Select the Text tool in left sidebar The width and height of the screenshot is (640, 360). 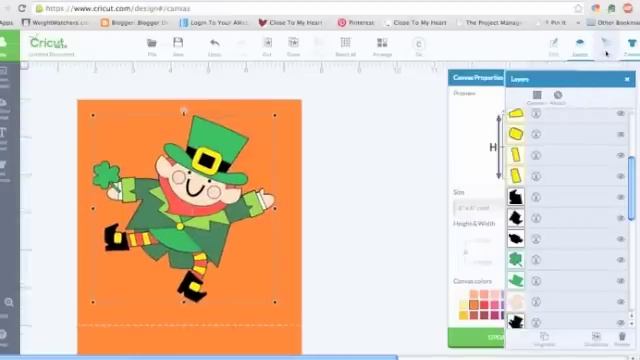(3, 132)
